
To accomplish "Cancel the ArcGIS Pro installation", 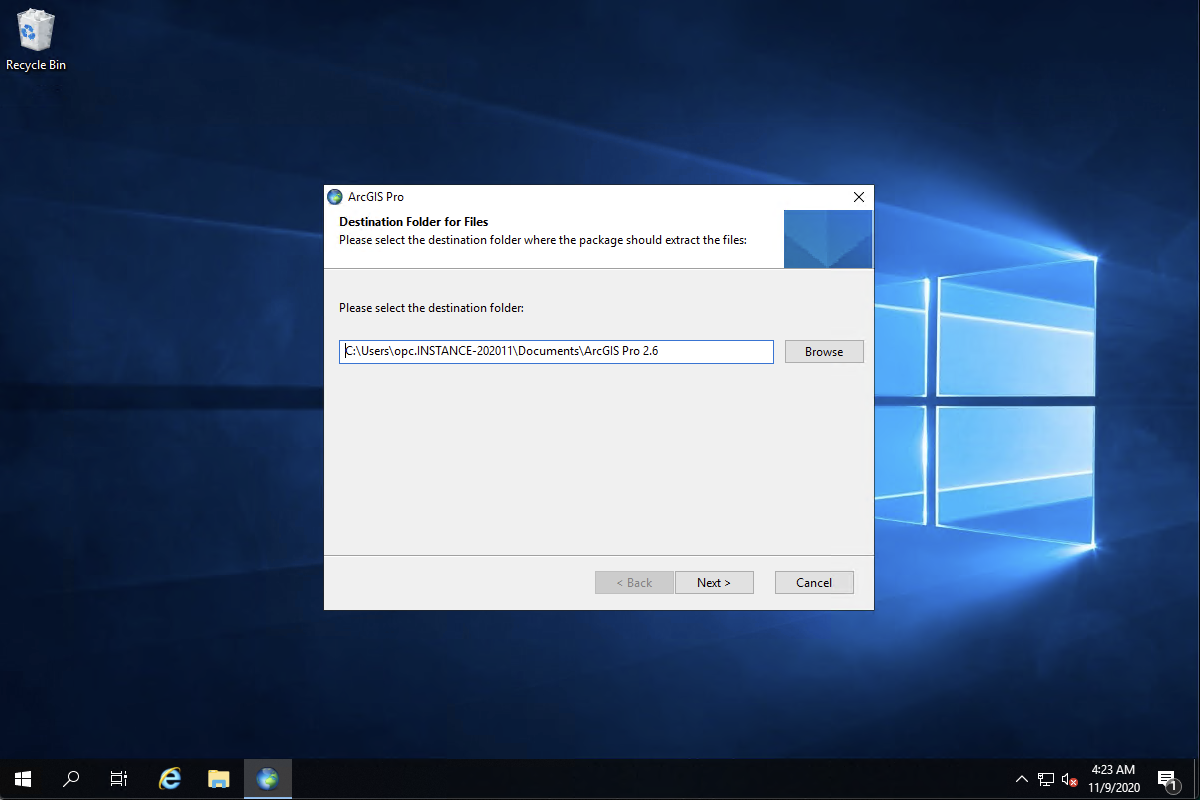I will pos(814,582).
